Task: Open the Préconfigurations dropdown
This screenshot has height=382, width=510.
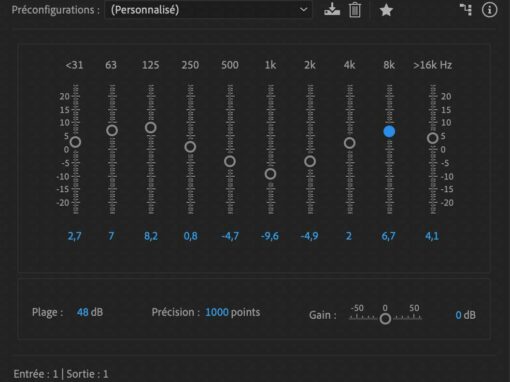Action: 208,10
